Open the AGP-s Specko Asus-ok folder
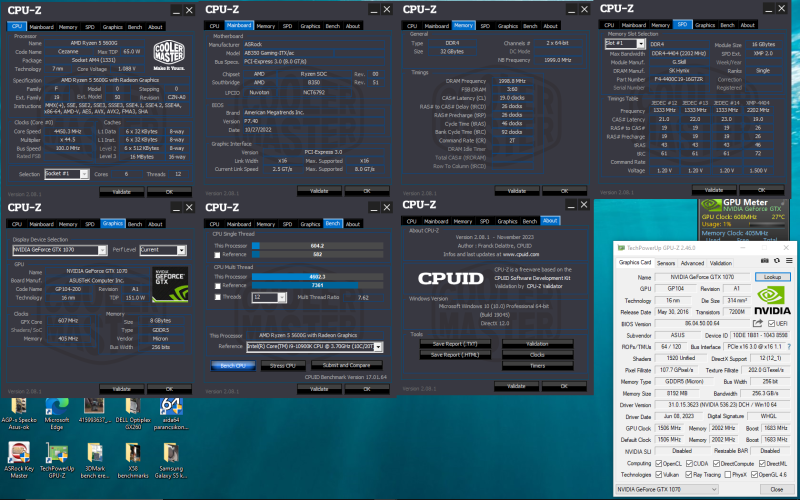Image resolution: width=800 pixels, height=500 pixels. tap(19, 414)
